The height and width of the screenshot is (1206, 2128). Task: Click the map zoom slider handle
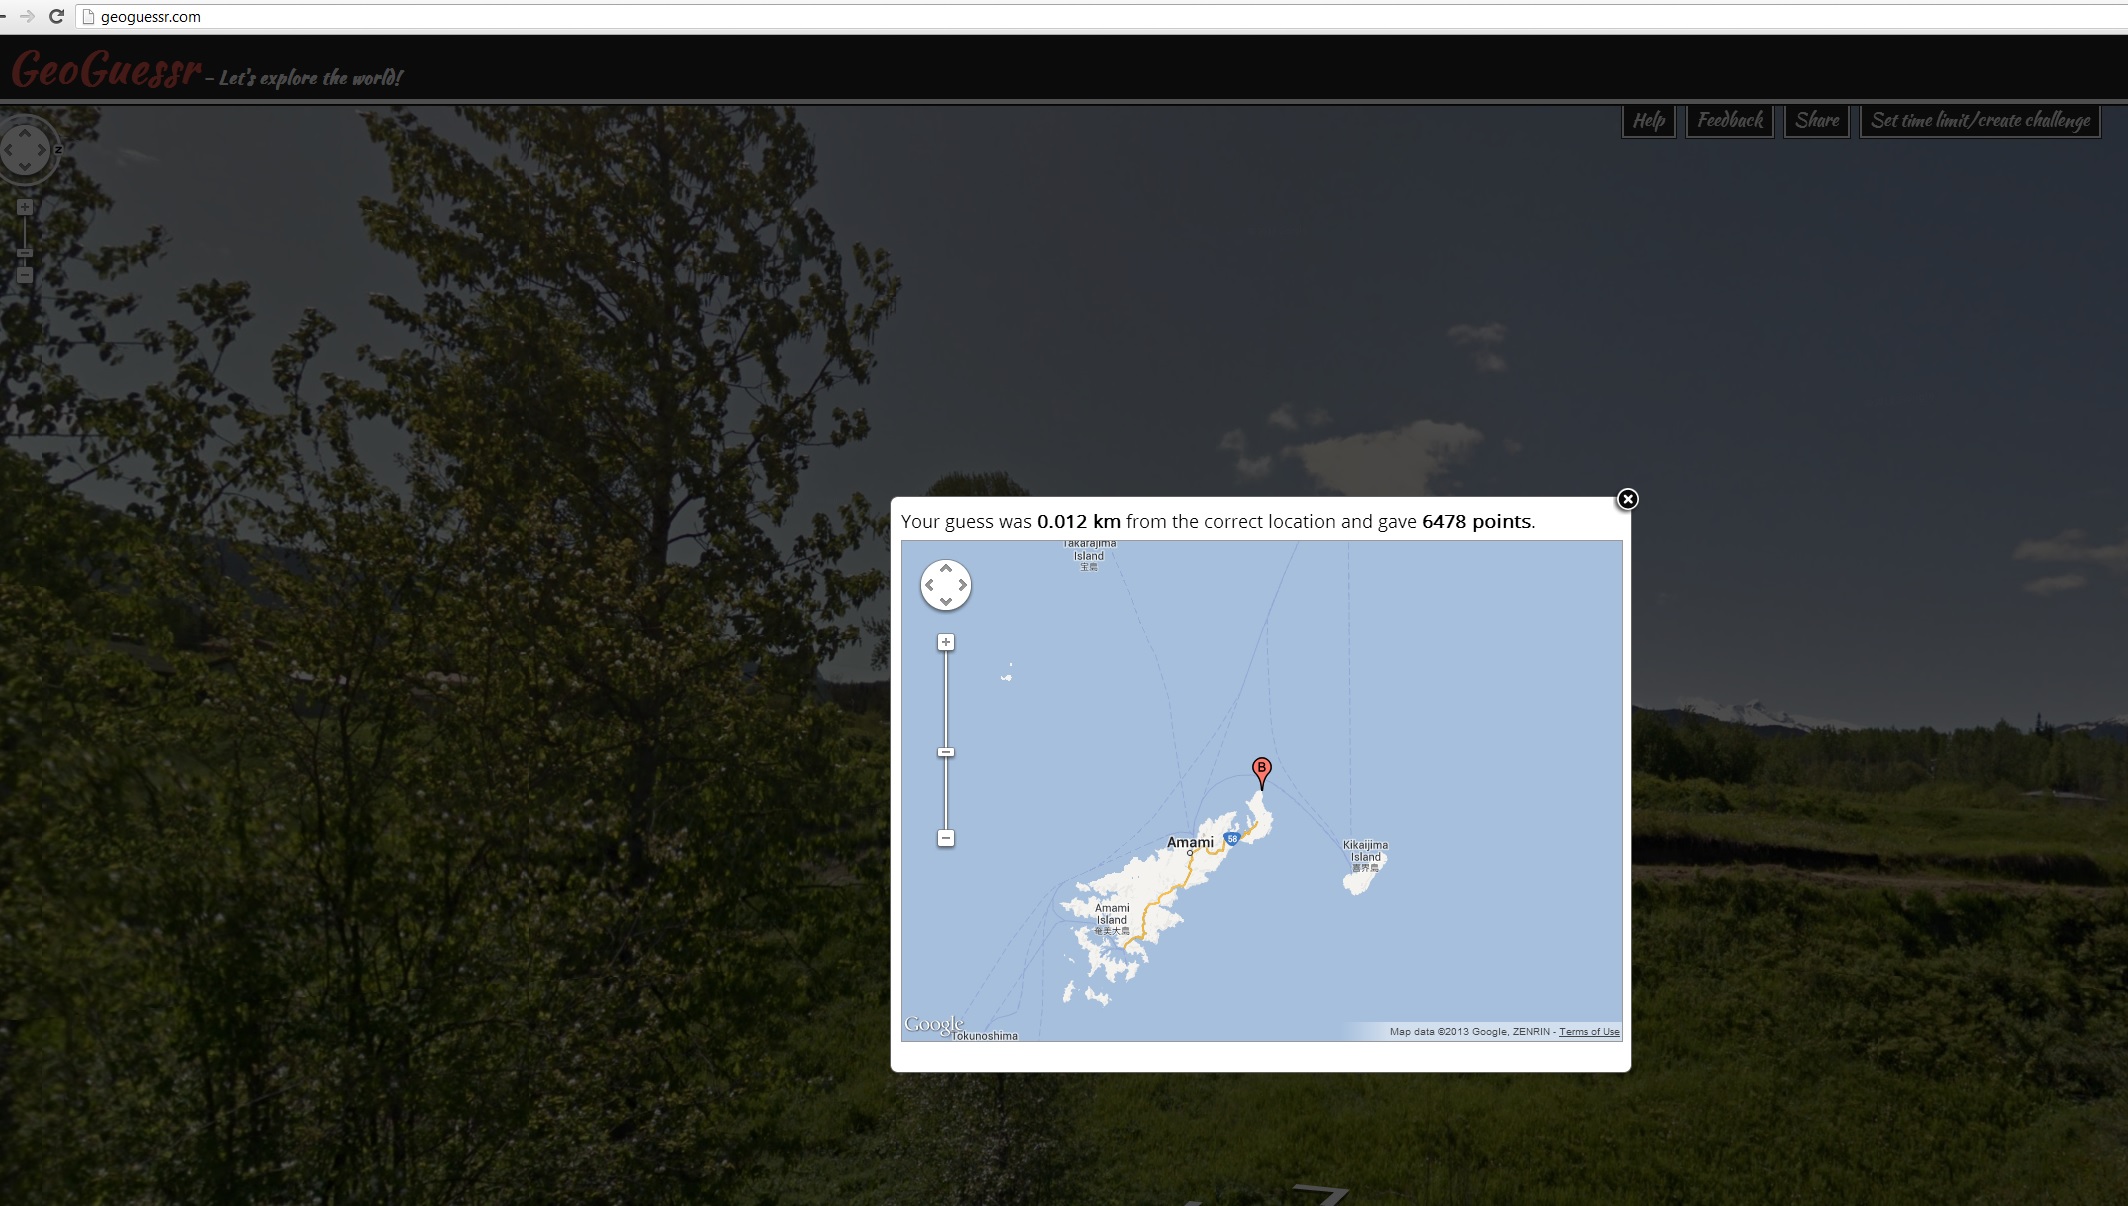point(945,752)
